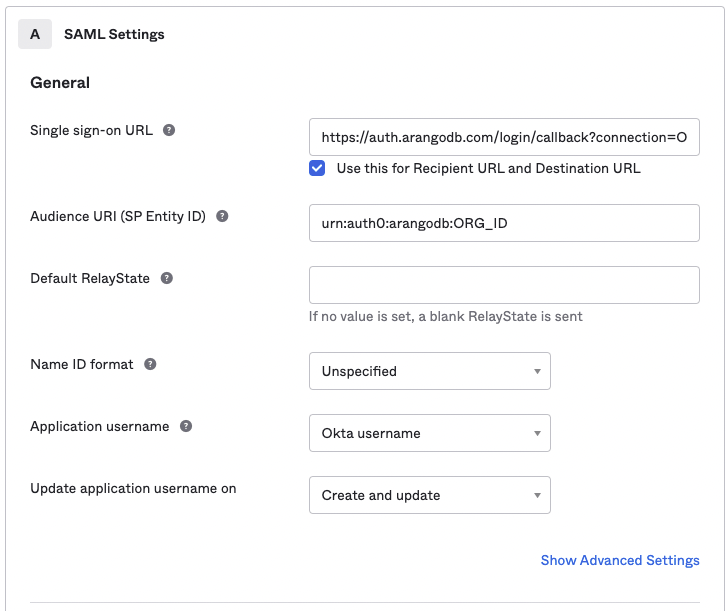Click the blank RelayState hint text
Viewport: 726px width, 611px height.
click(x=445, y=317)
